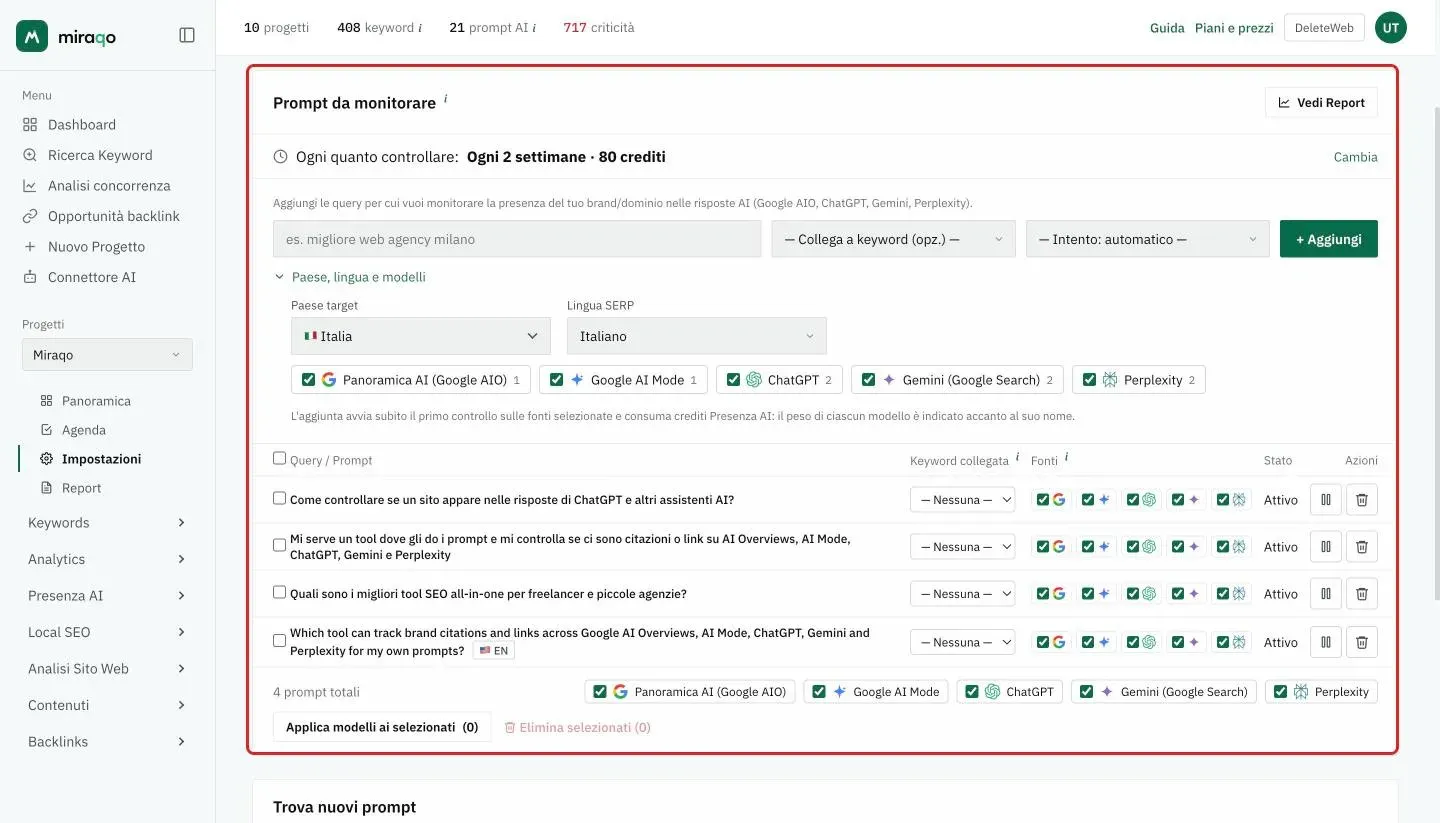Click the '+ Aggiungi' button
The width and height of the screenshot is (1440, 823).
1329,239
